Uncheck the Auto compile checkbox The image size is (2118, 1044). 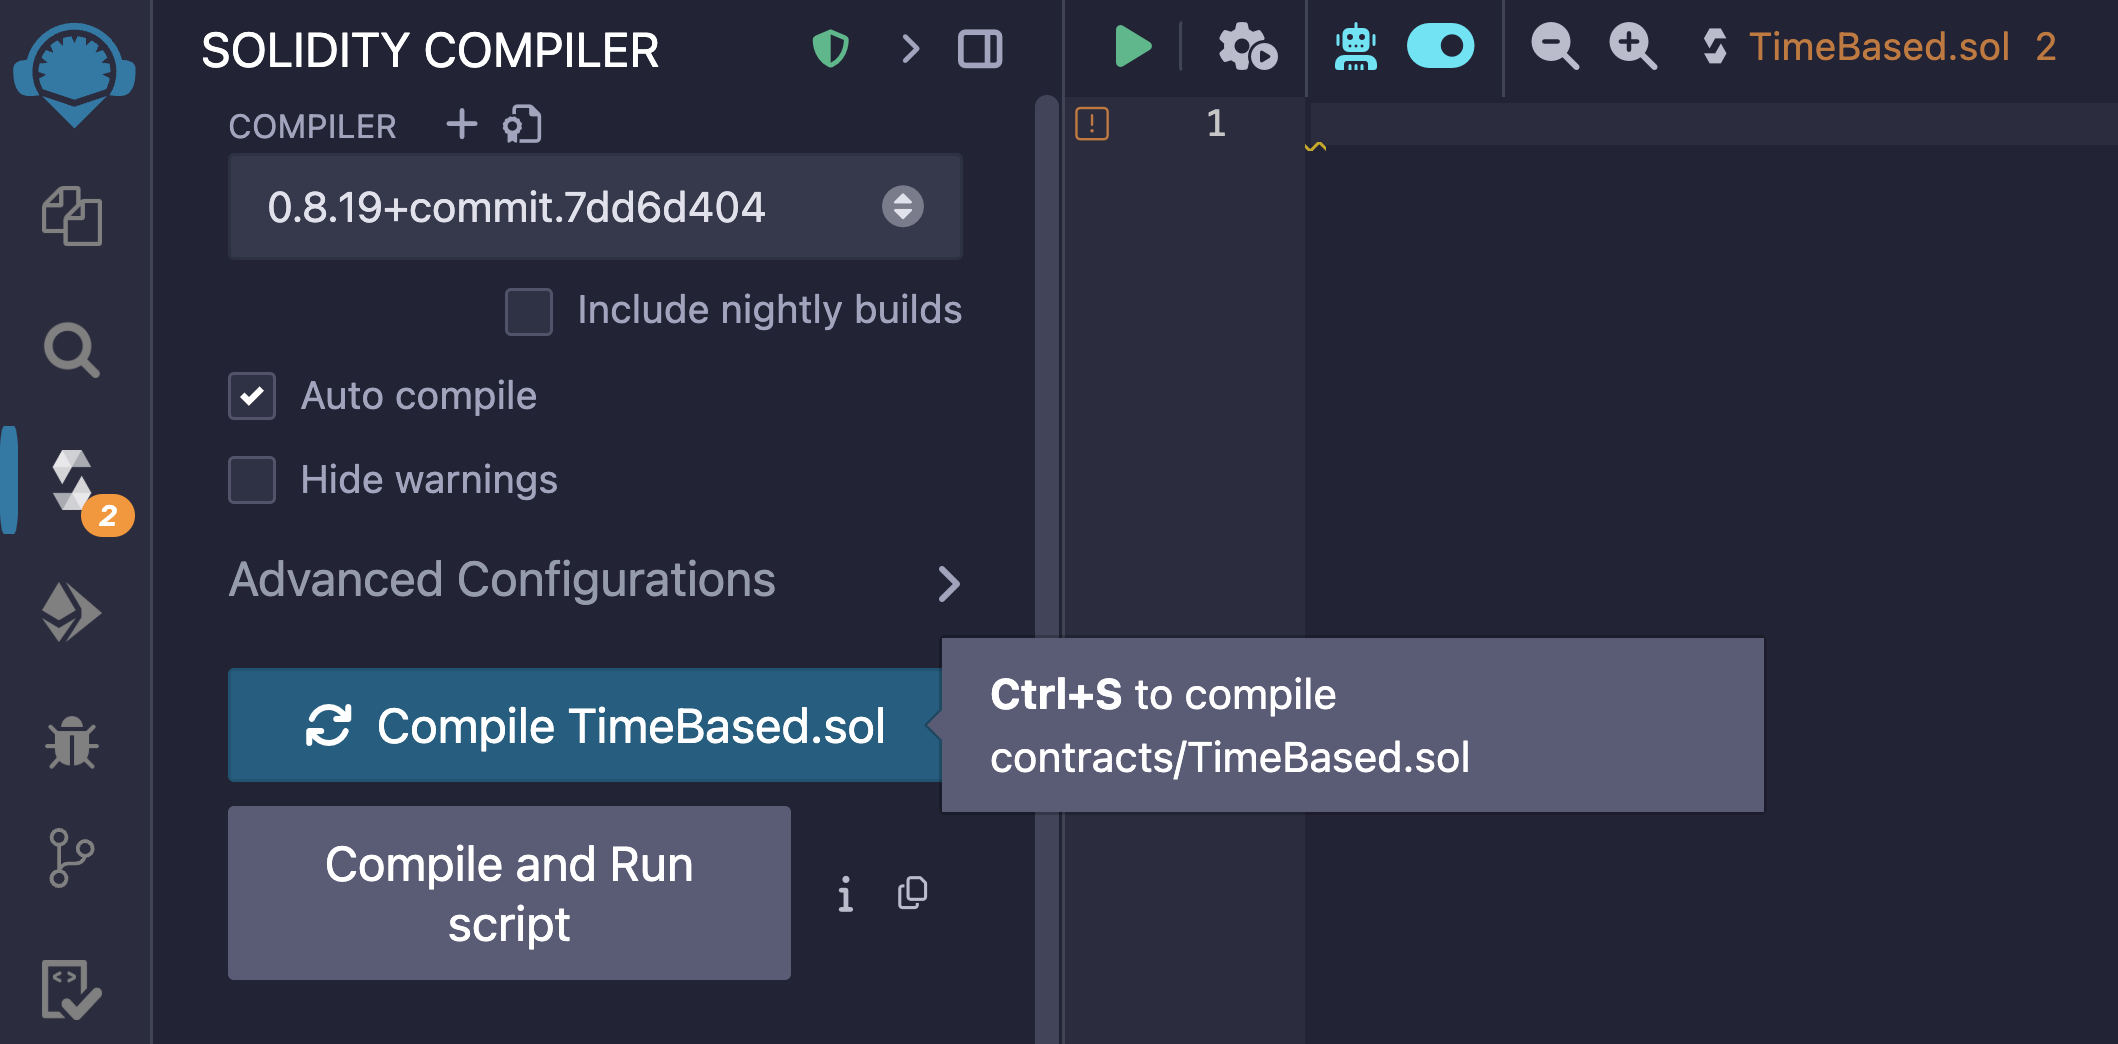coord(252,396)
